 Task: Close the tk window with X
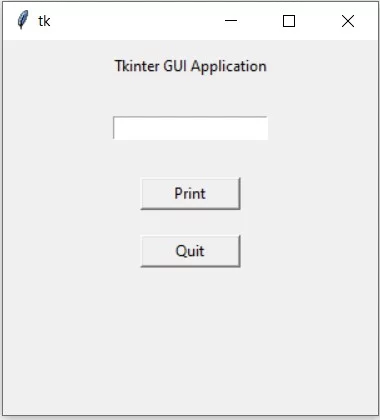coord(348,21)
